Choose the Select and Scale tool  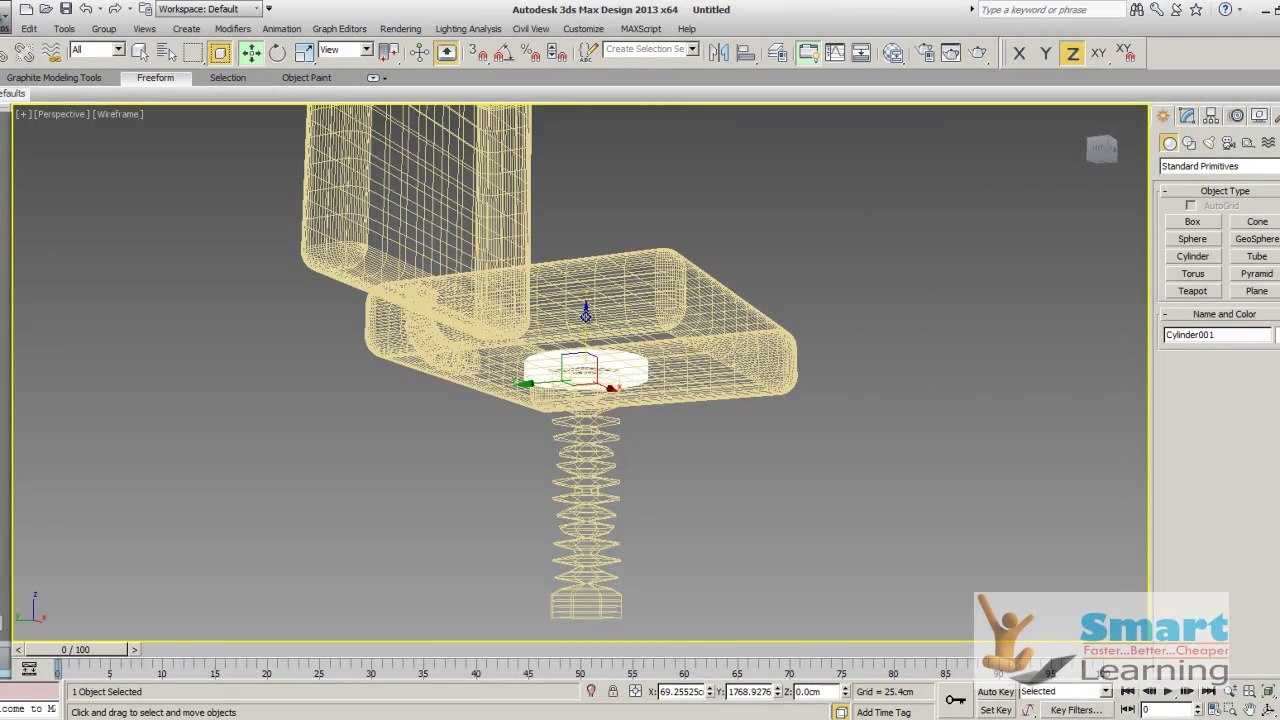click(304, 53)
